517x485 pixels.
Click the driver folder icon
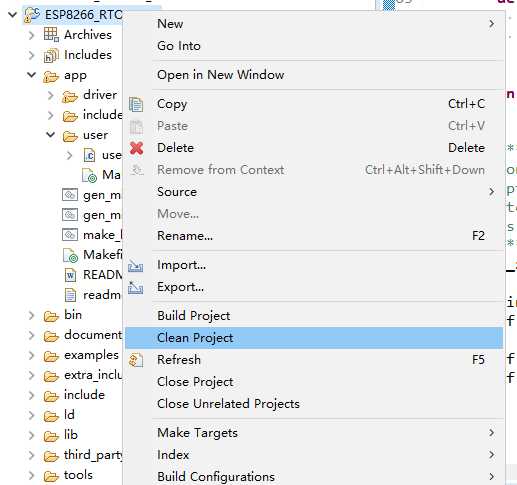click(x=70, y=96)
